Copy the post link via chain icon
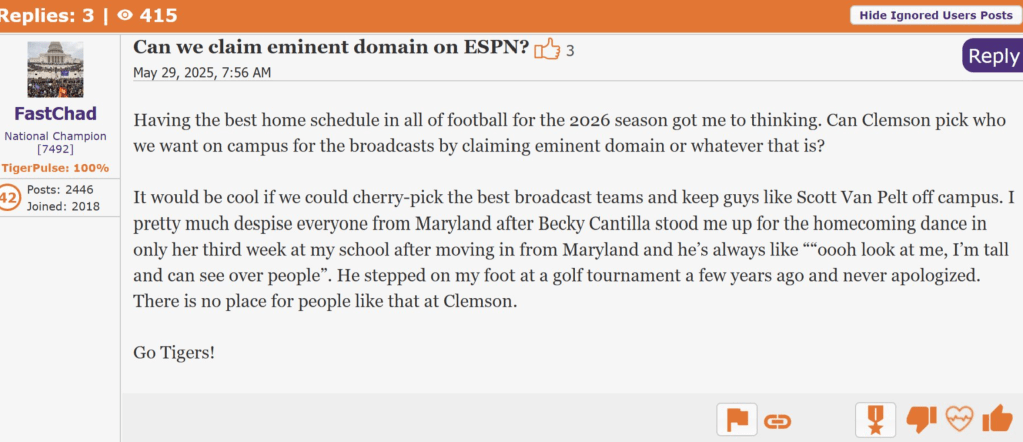 click(x=777, y=420)
